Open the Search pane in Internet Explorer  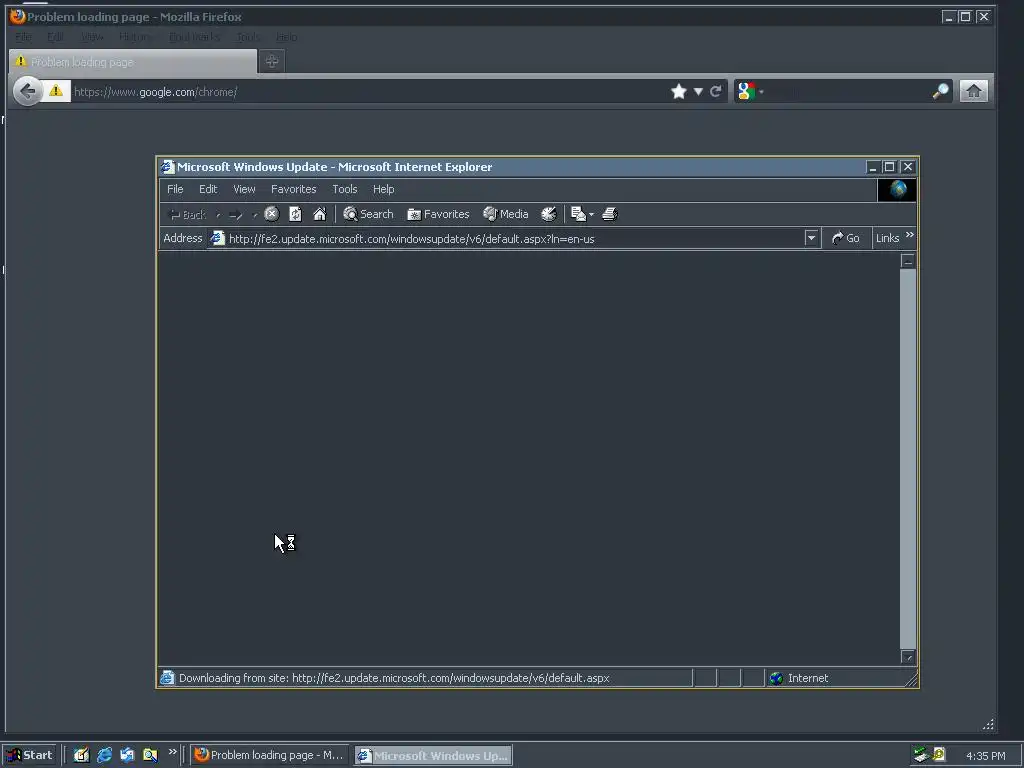click(368, 214)
